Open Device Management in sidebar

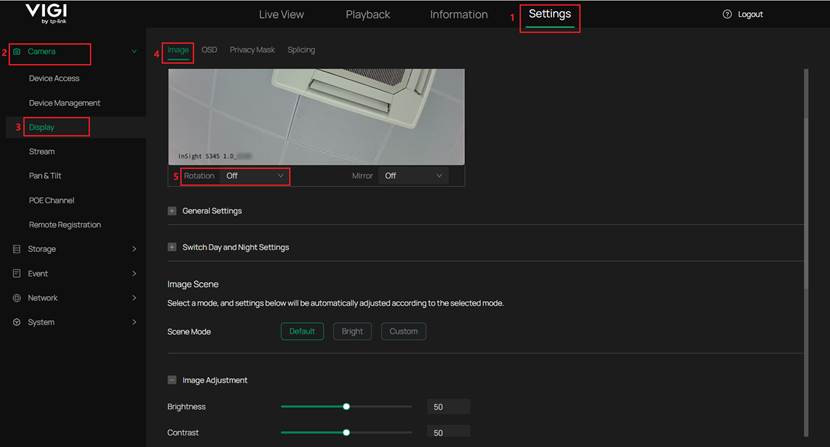[65, 103]
